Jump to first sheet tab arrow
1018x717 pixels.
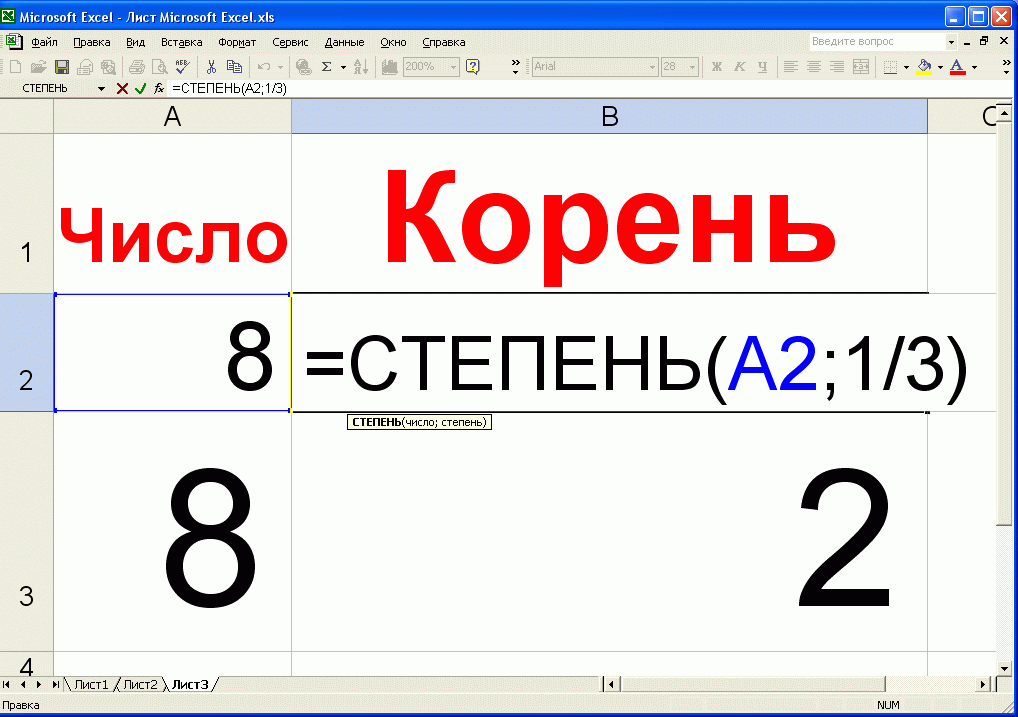[6, 685]
